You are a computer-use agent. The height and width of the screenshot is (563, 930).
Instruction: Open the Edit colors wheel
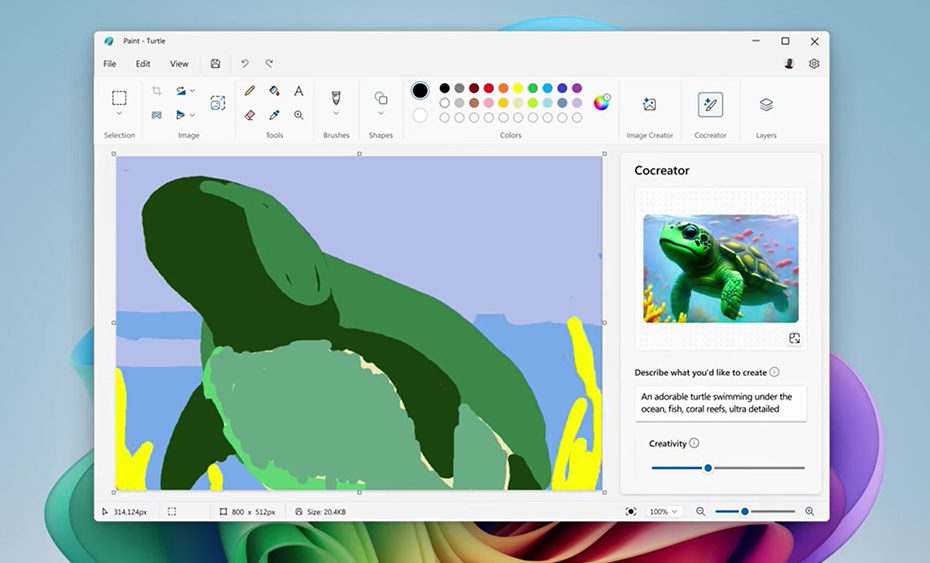click(601, 102)
